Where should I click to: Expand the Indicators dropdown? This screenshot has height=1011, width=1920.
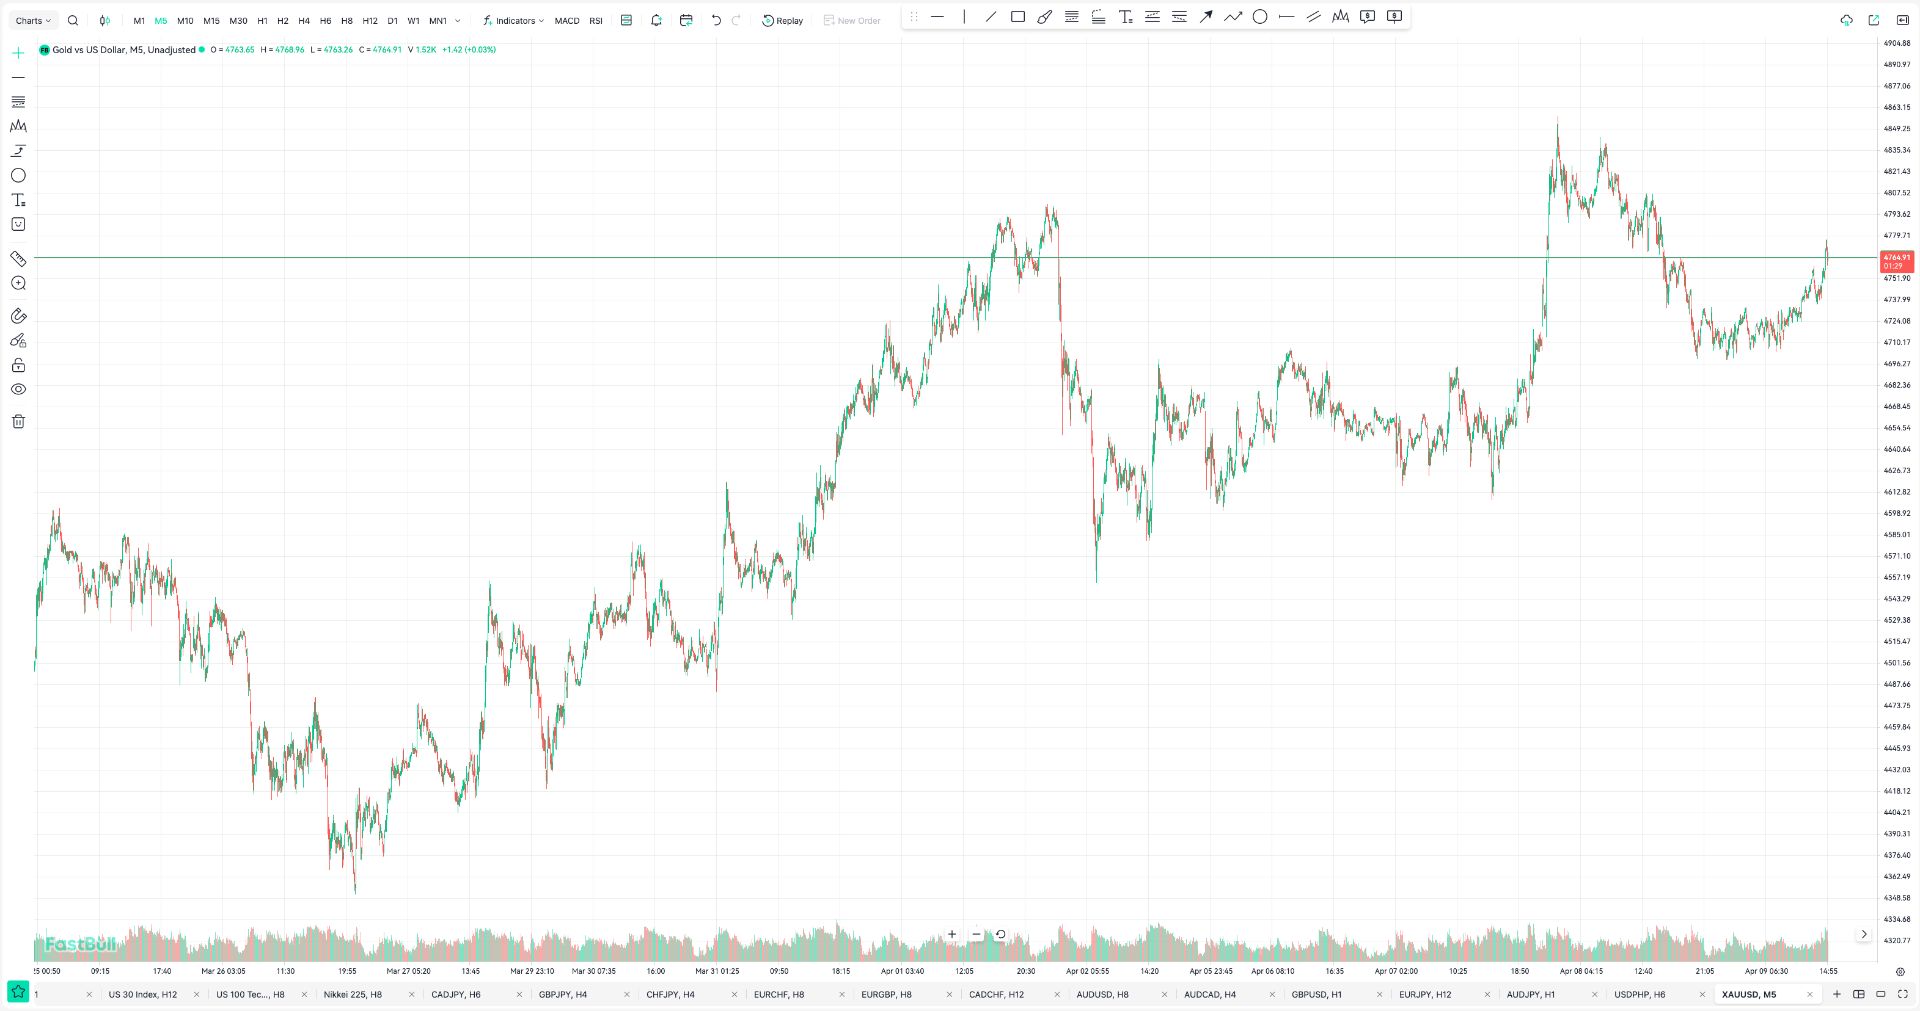(x=513, y=20)
